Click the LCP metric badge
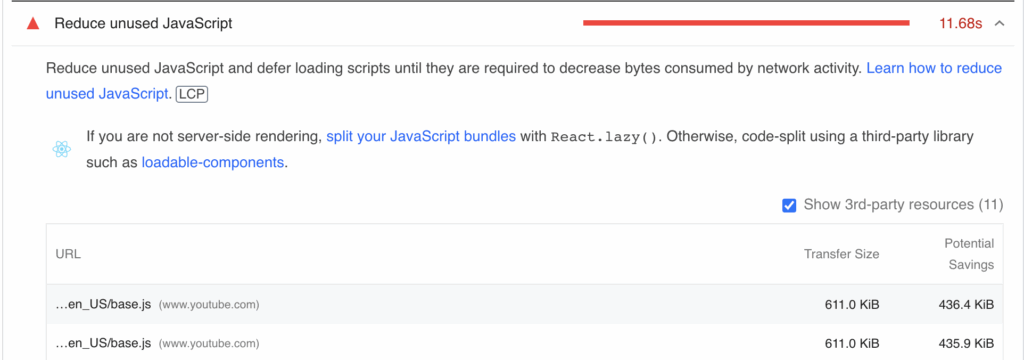This screenshot has width=1024, height=360. tap(191, 94)
